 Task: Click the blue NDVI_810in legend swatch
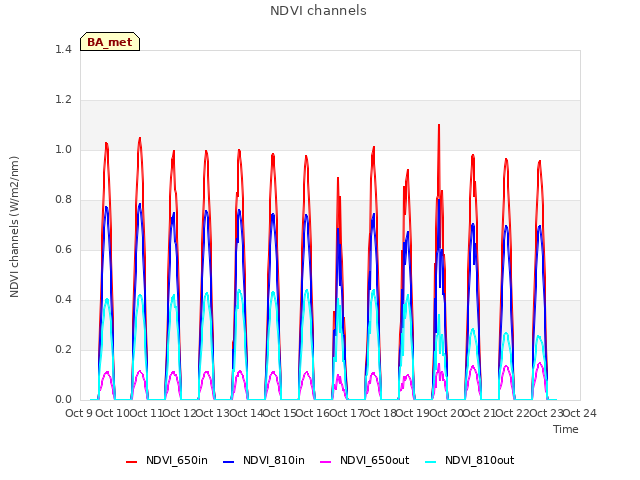coord(229,462)
